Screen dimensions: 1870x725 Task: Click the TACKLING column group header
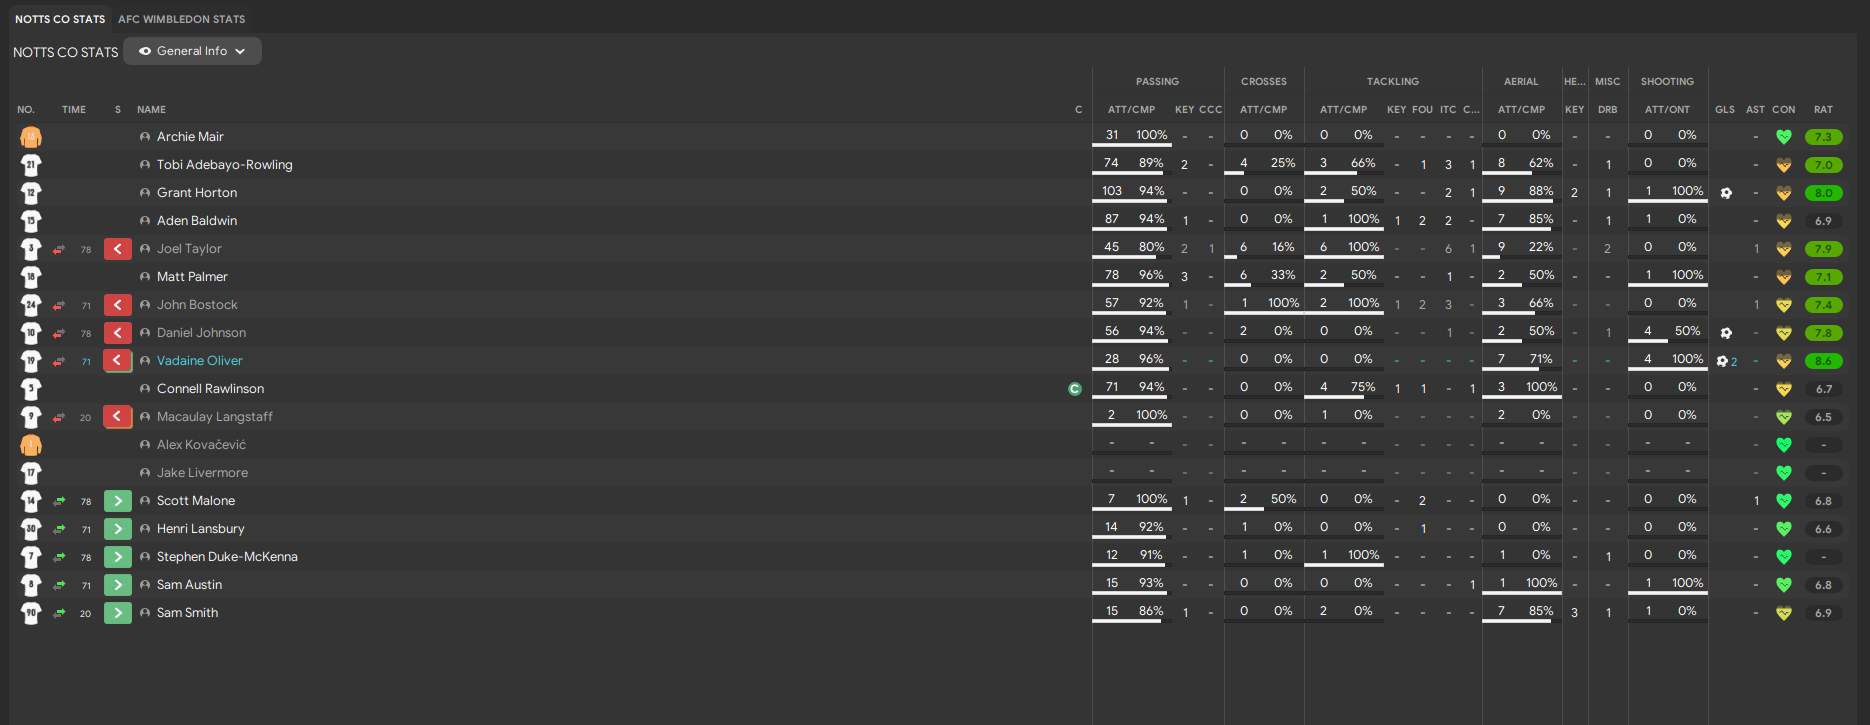coord(1393,82)
